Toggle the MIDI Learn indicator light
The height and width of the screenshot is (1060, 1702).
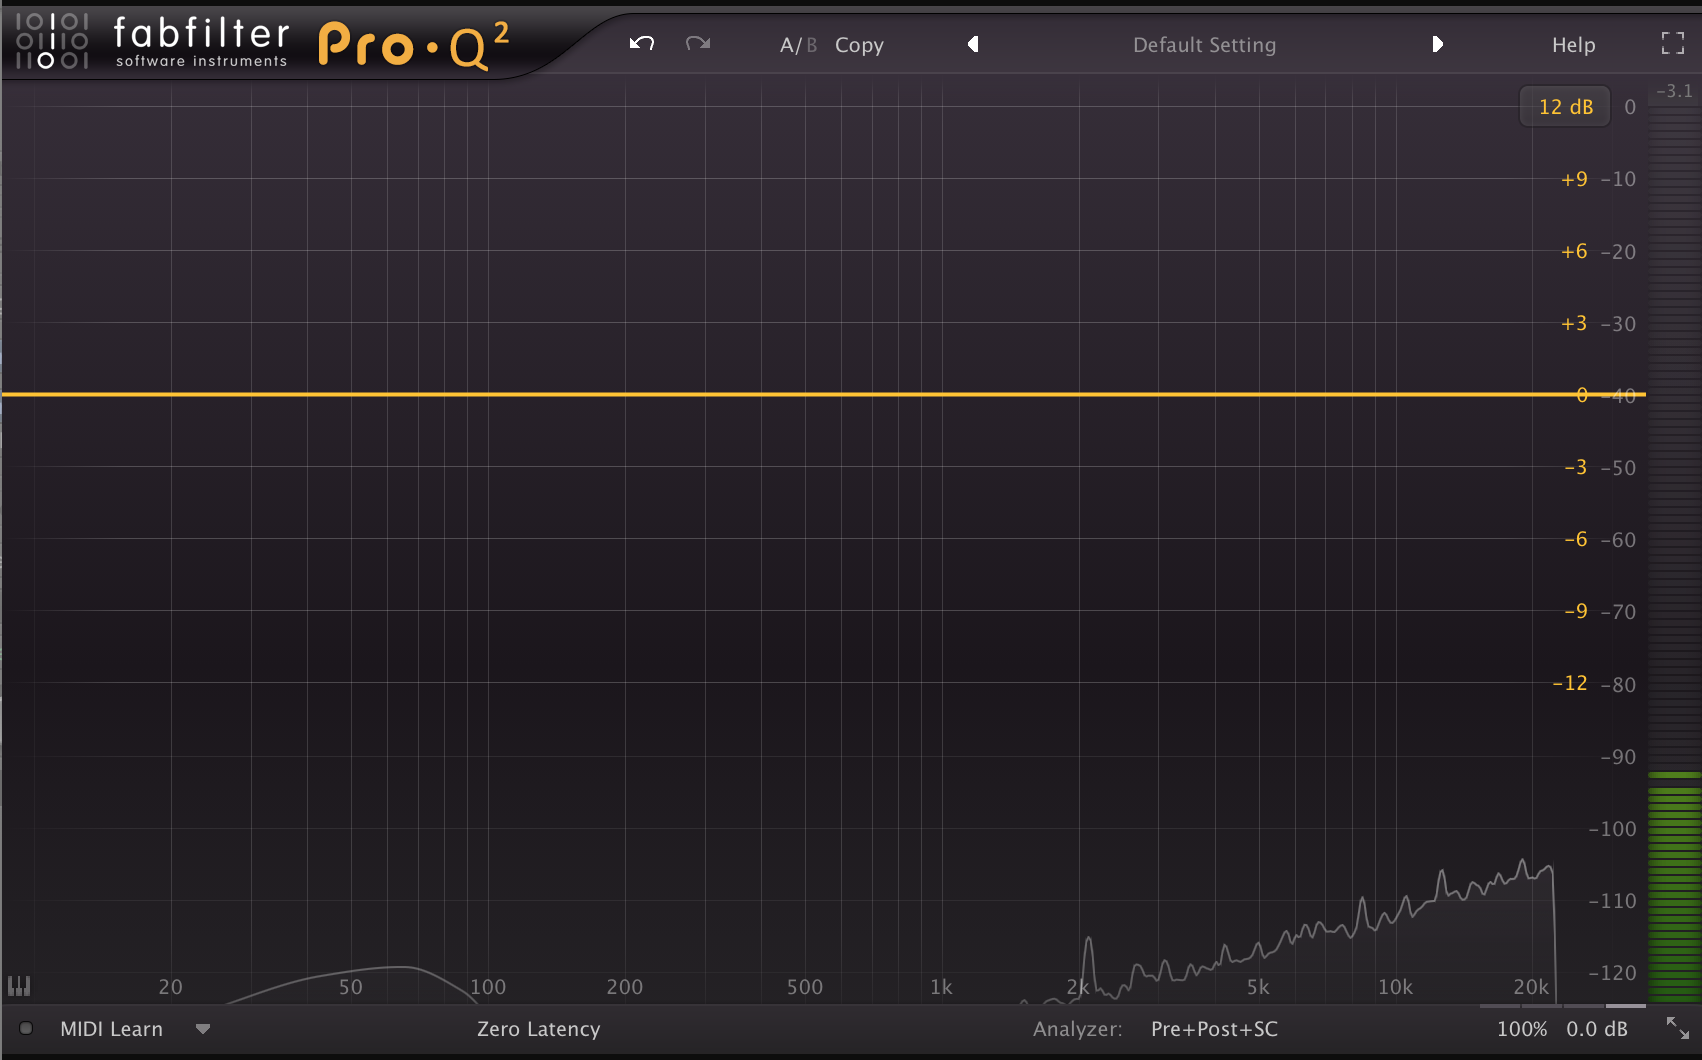[x=27, y=1028]
